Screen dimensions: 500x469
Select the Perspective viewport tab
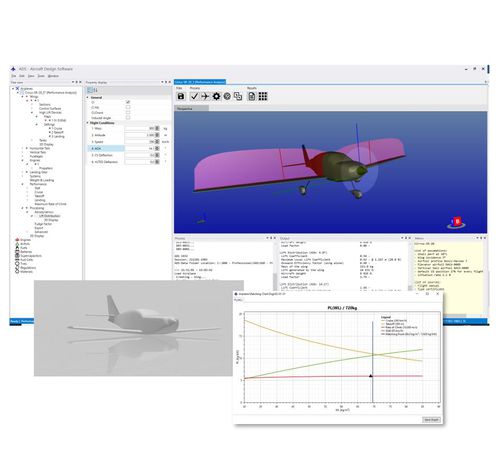pyautogui.click(x=191, y=109)
